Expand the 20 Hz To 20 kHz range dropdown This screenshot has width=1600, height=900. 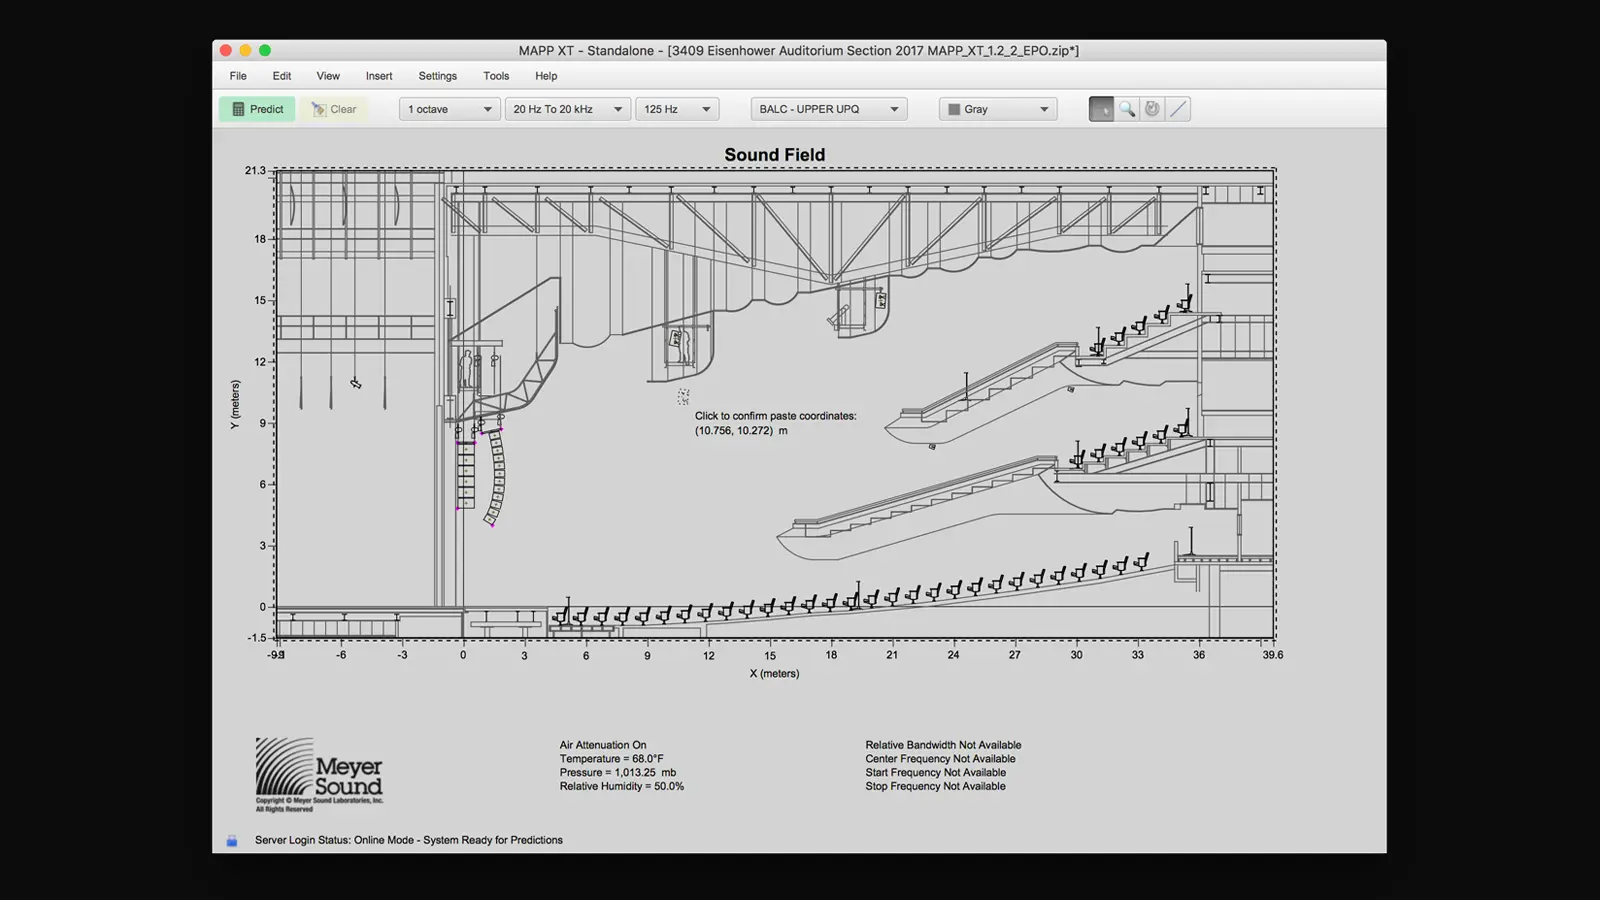(568, 109)
